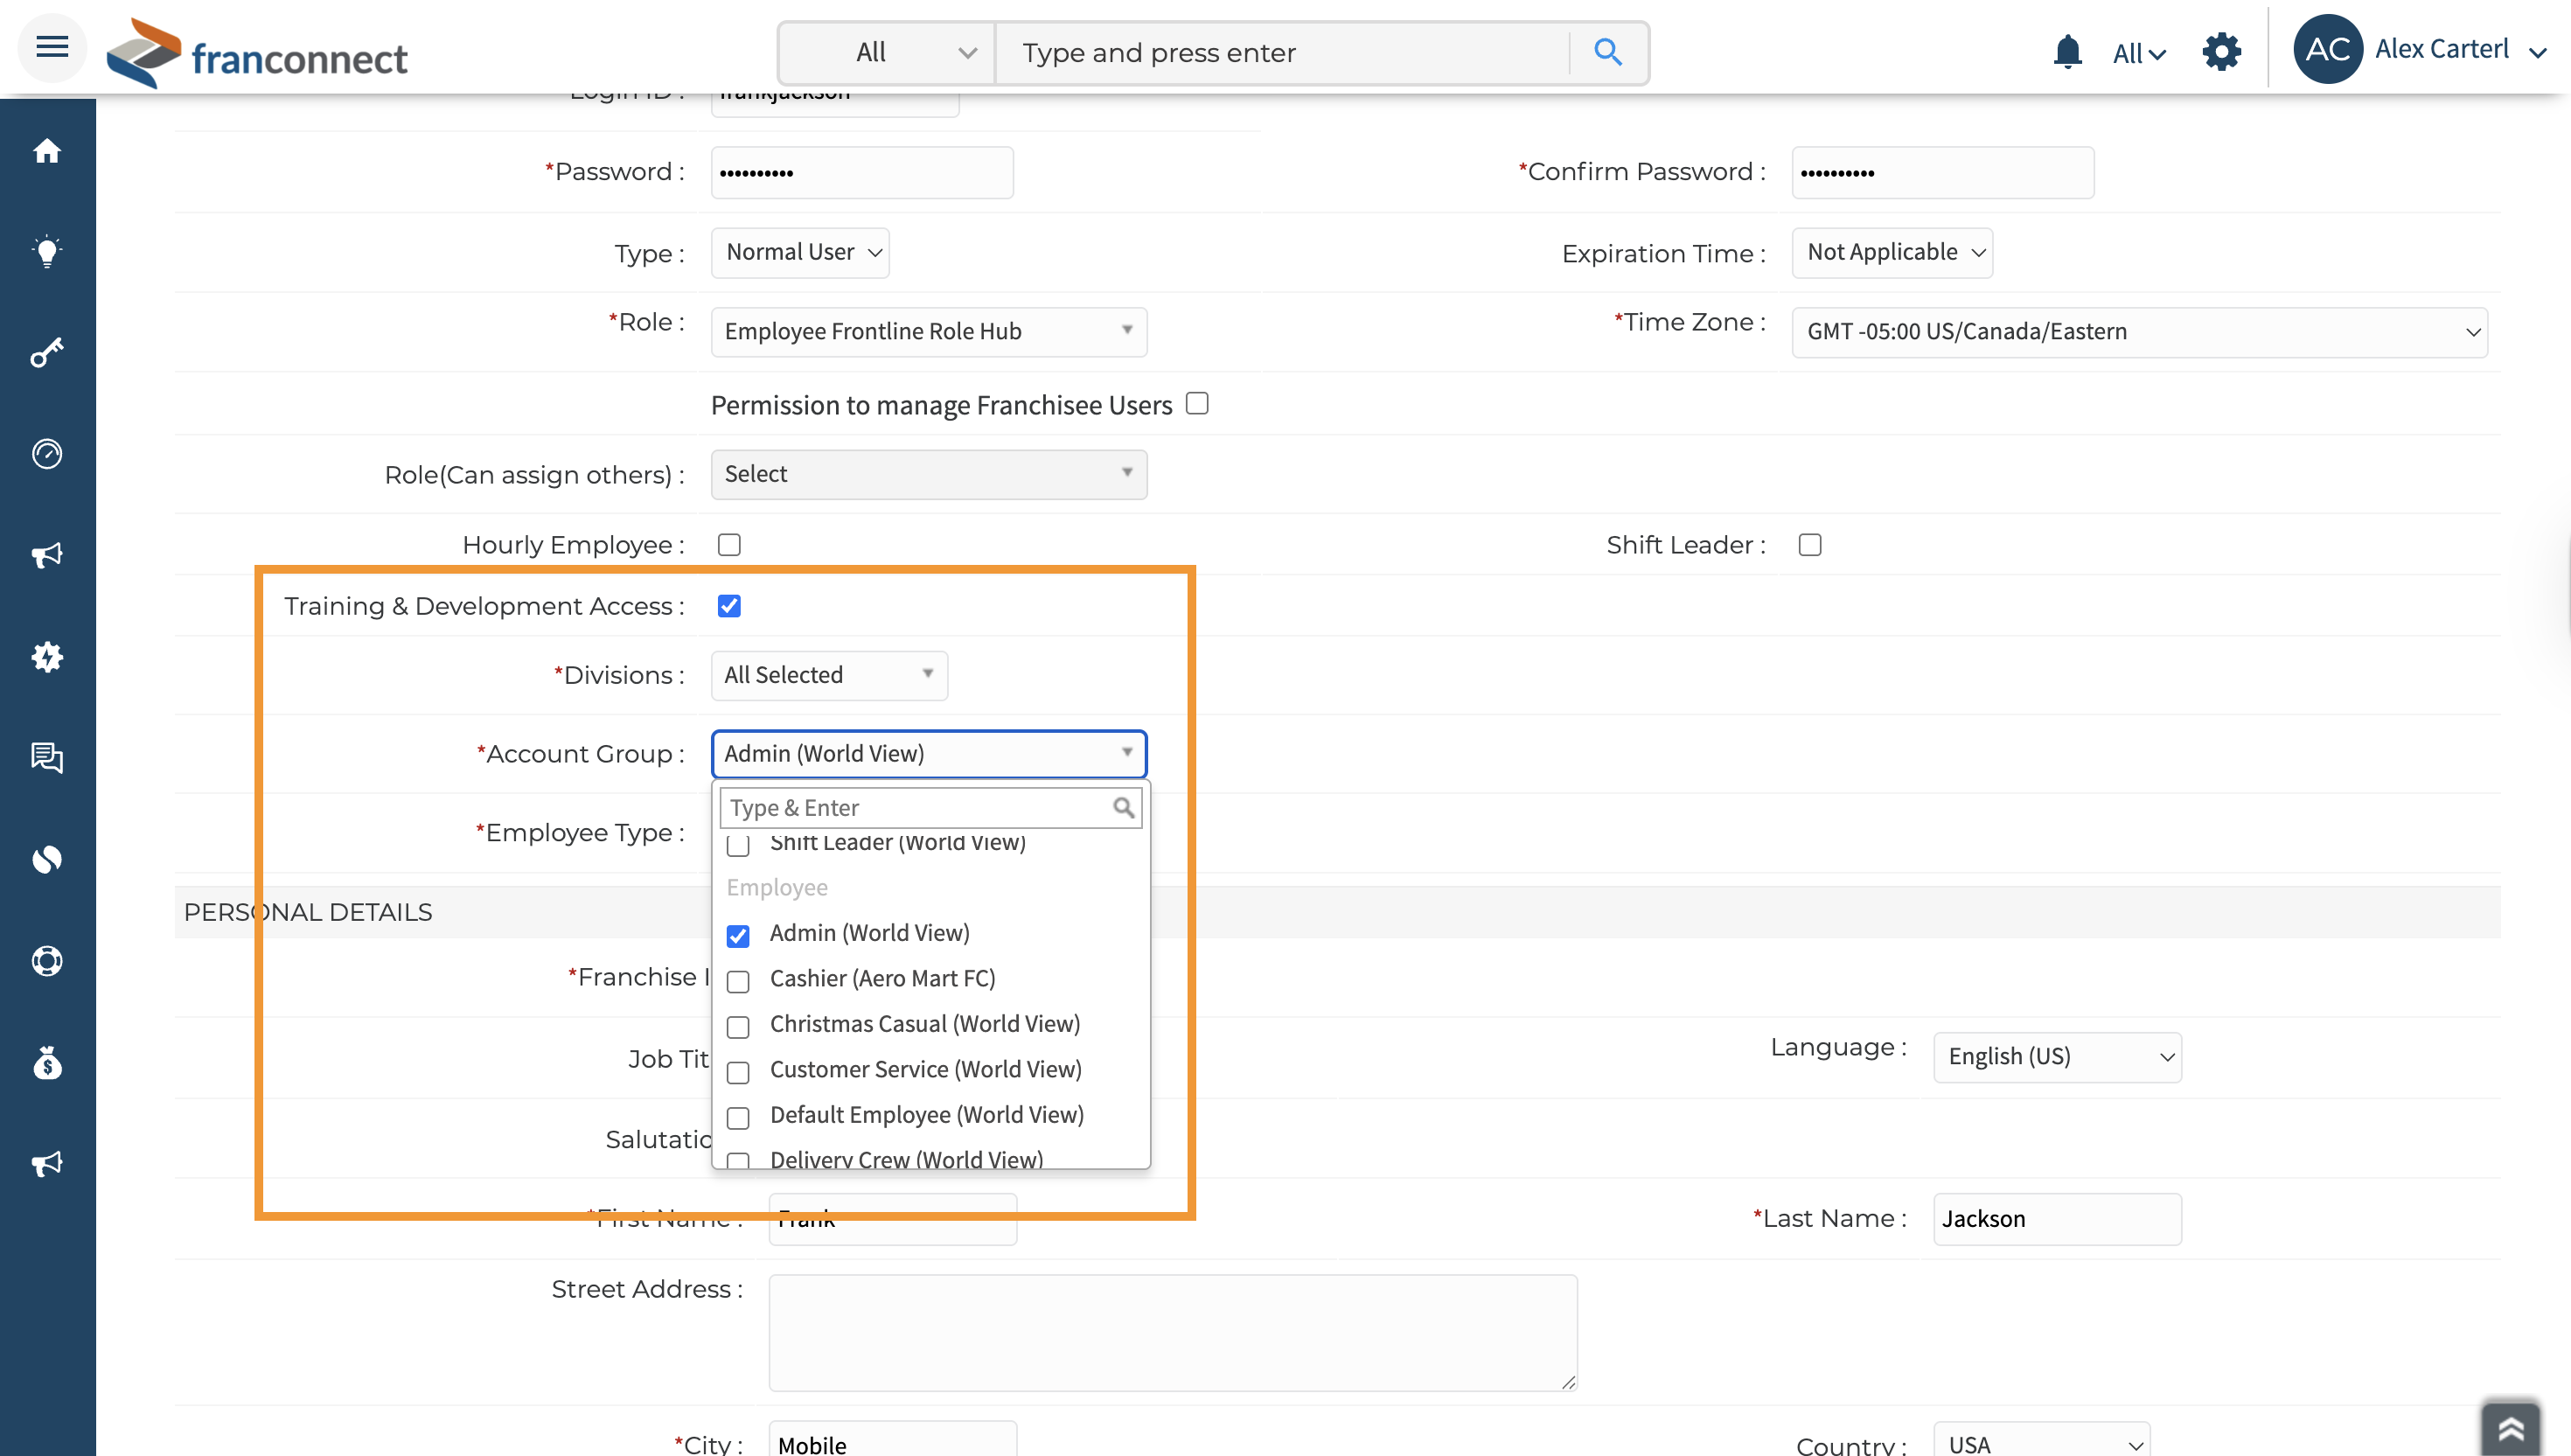Open the Time Zone dropdown
This screenshot has width=2571, height=1456.
pyautogui.click(x=2139, y=331)
